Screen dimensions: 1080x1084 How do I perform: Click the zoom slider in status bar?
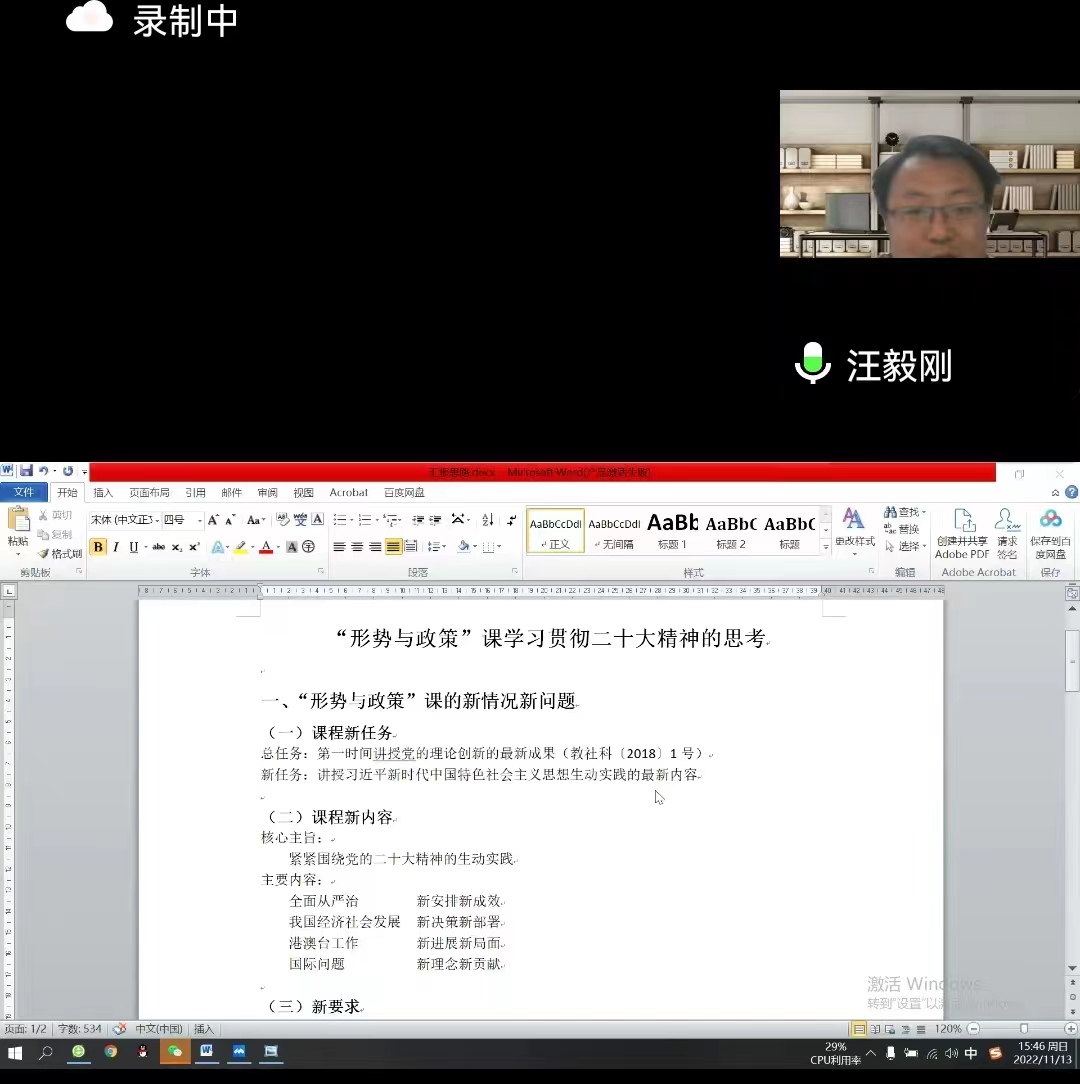(x=1022, y=1029)
